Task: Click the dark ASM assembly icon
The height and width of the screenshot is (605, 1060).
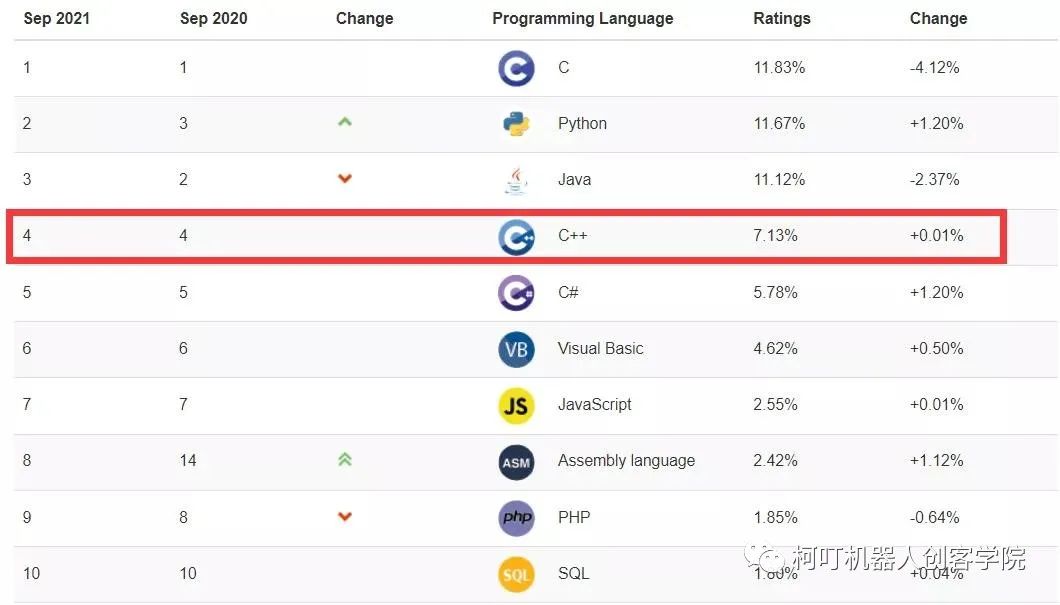Action: point(516,462)
